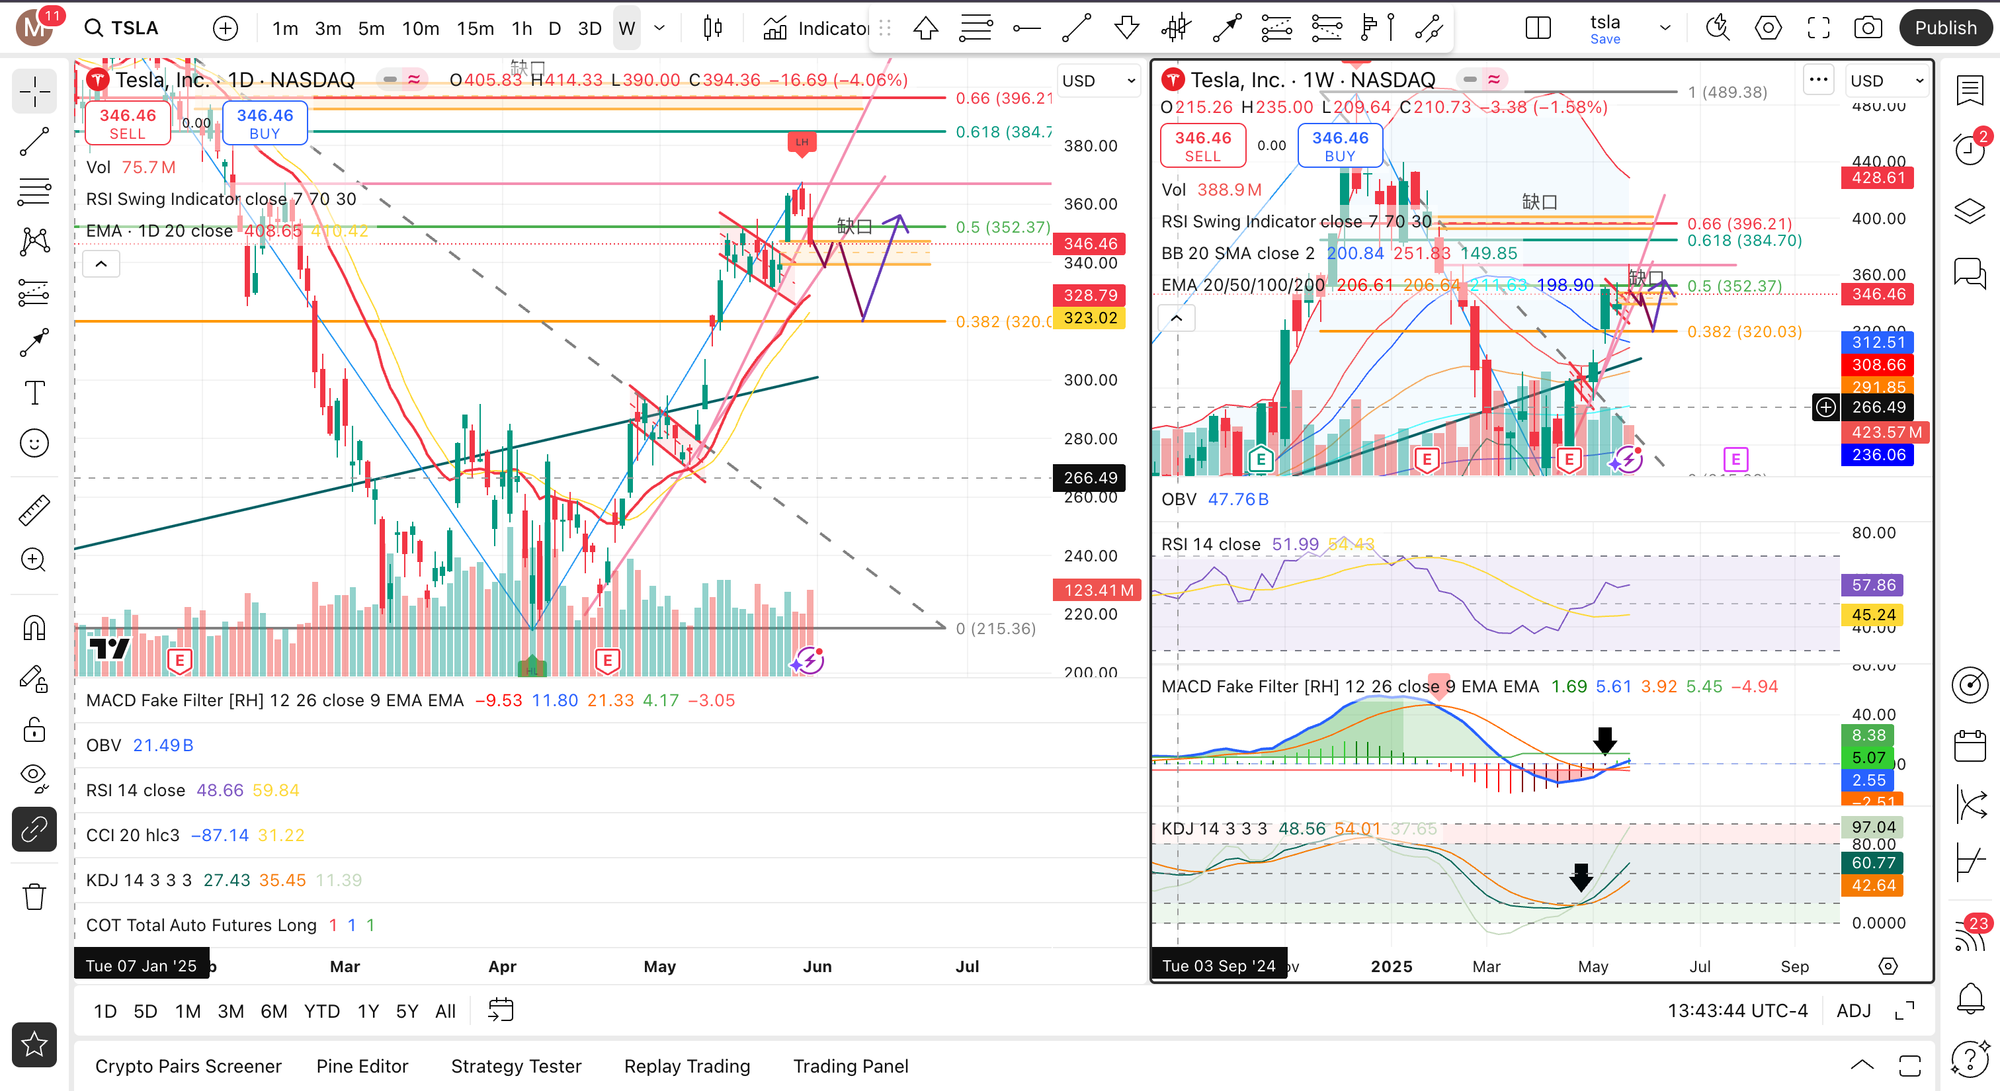The height and width of the screenshot is (1091, 2000).
Task: Select the 15m interval
Action: coord(475,28)
